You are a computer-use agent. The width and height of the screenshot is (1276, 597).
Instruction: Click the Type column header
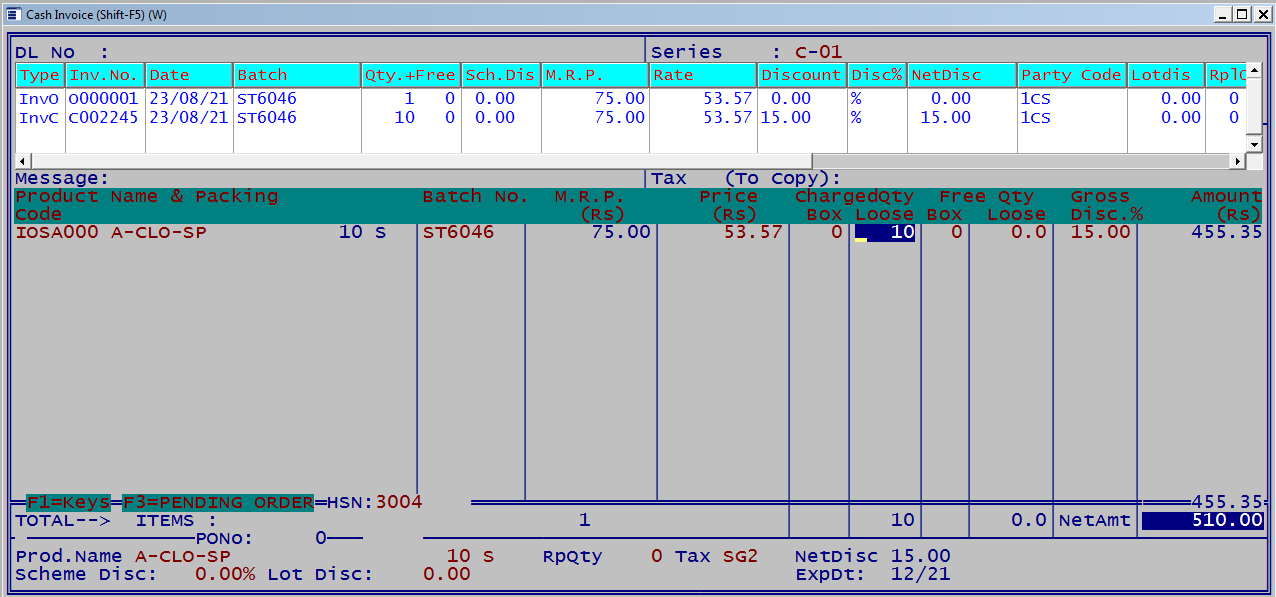pos(40,75)
